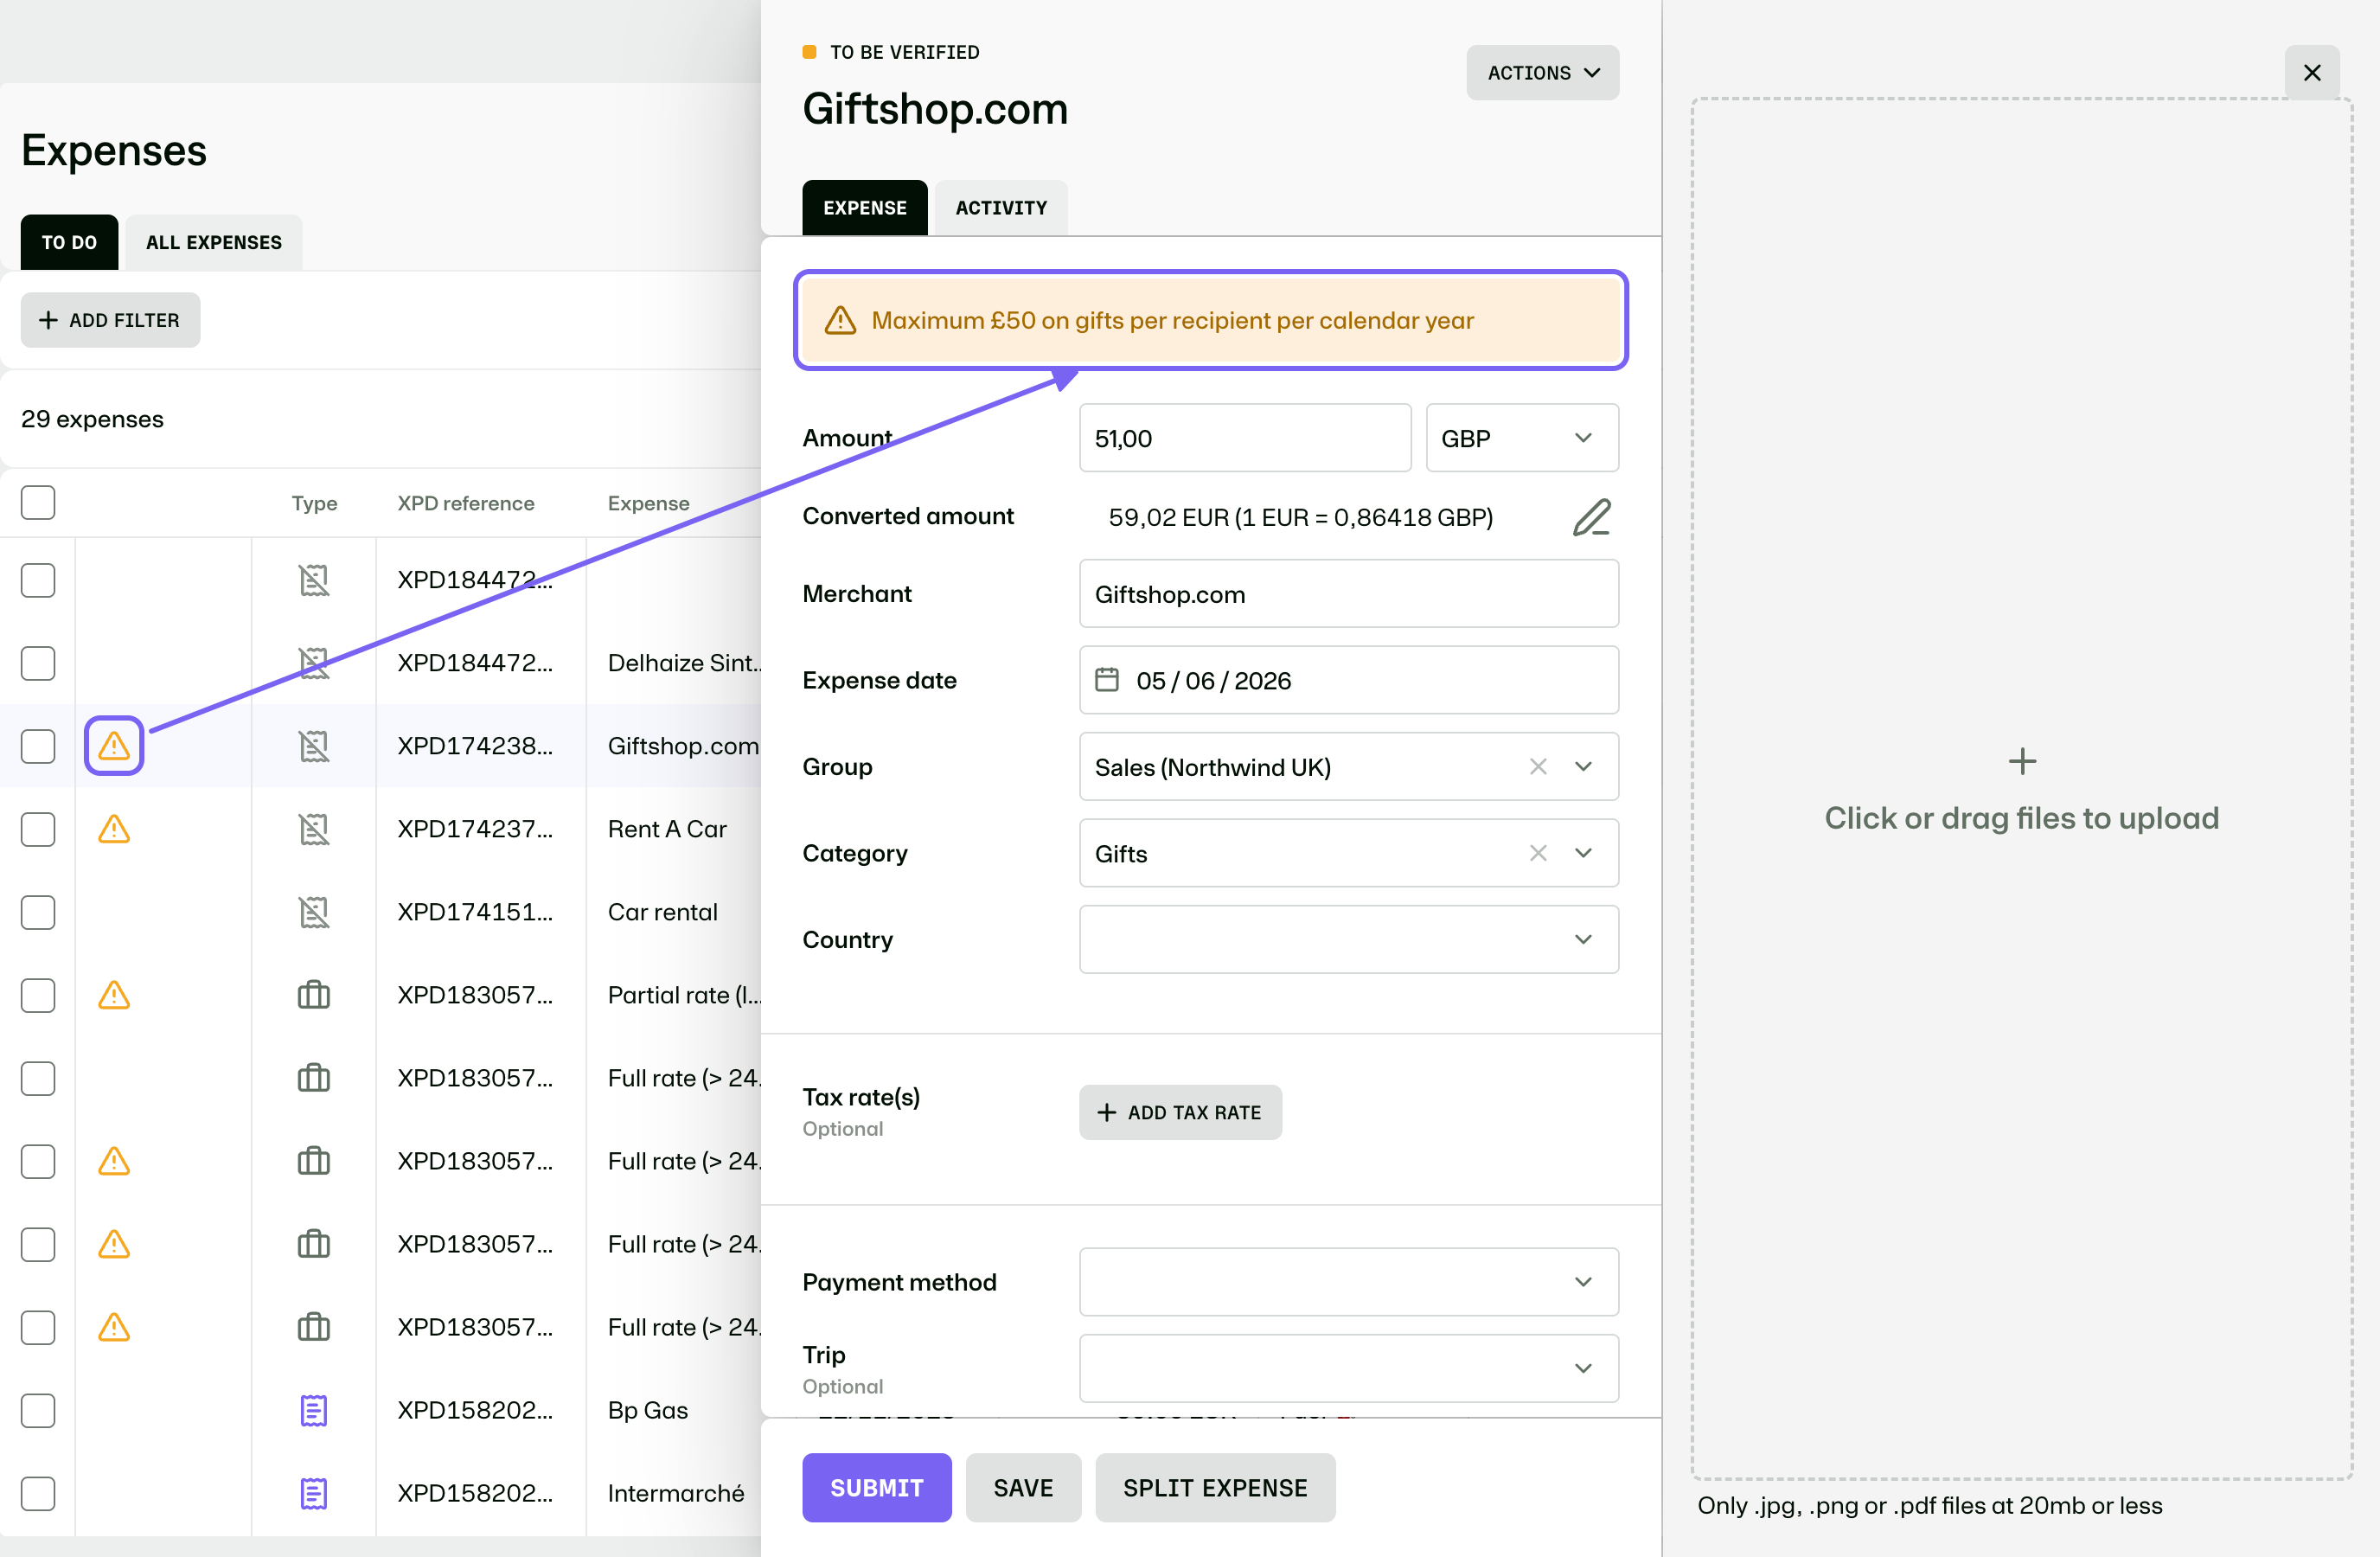2380x1557 pixels.
Task: Click the Split Expense button
Action: [1215, 1488]
